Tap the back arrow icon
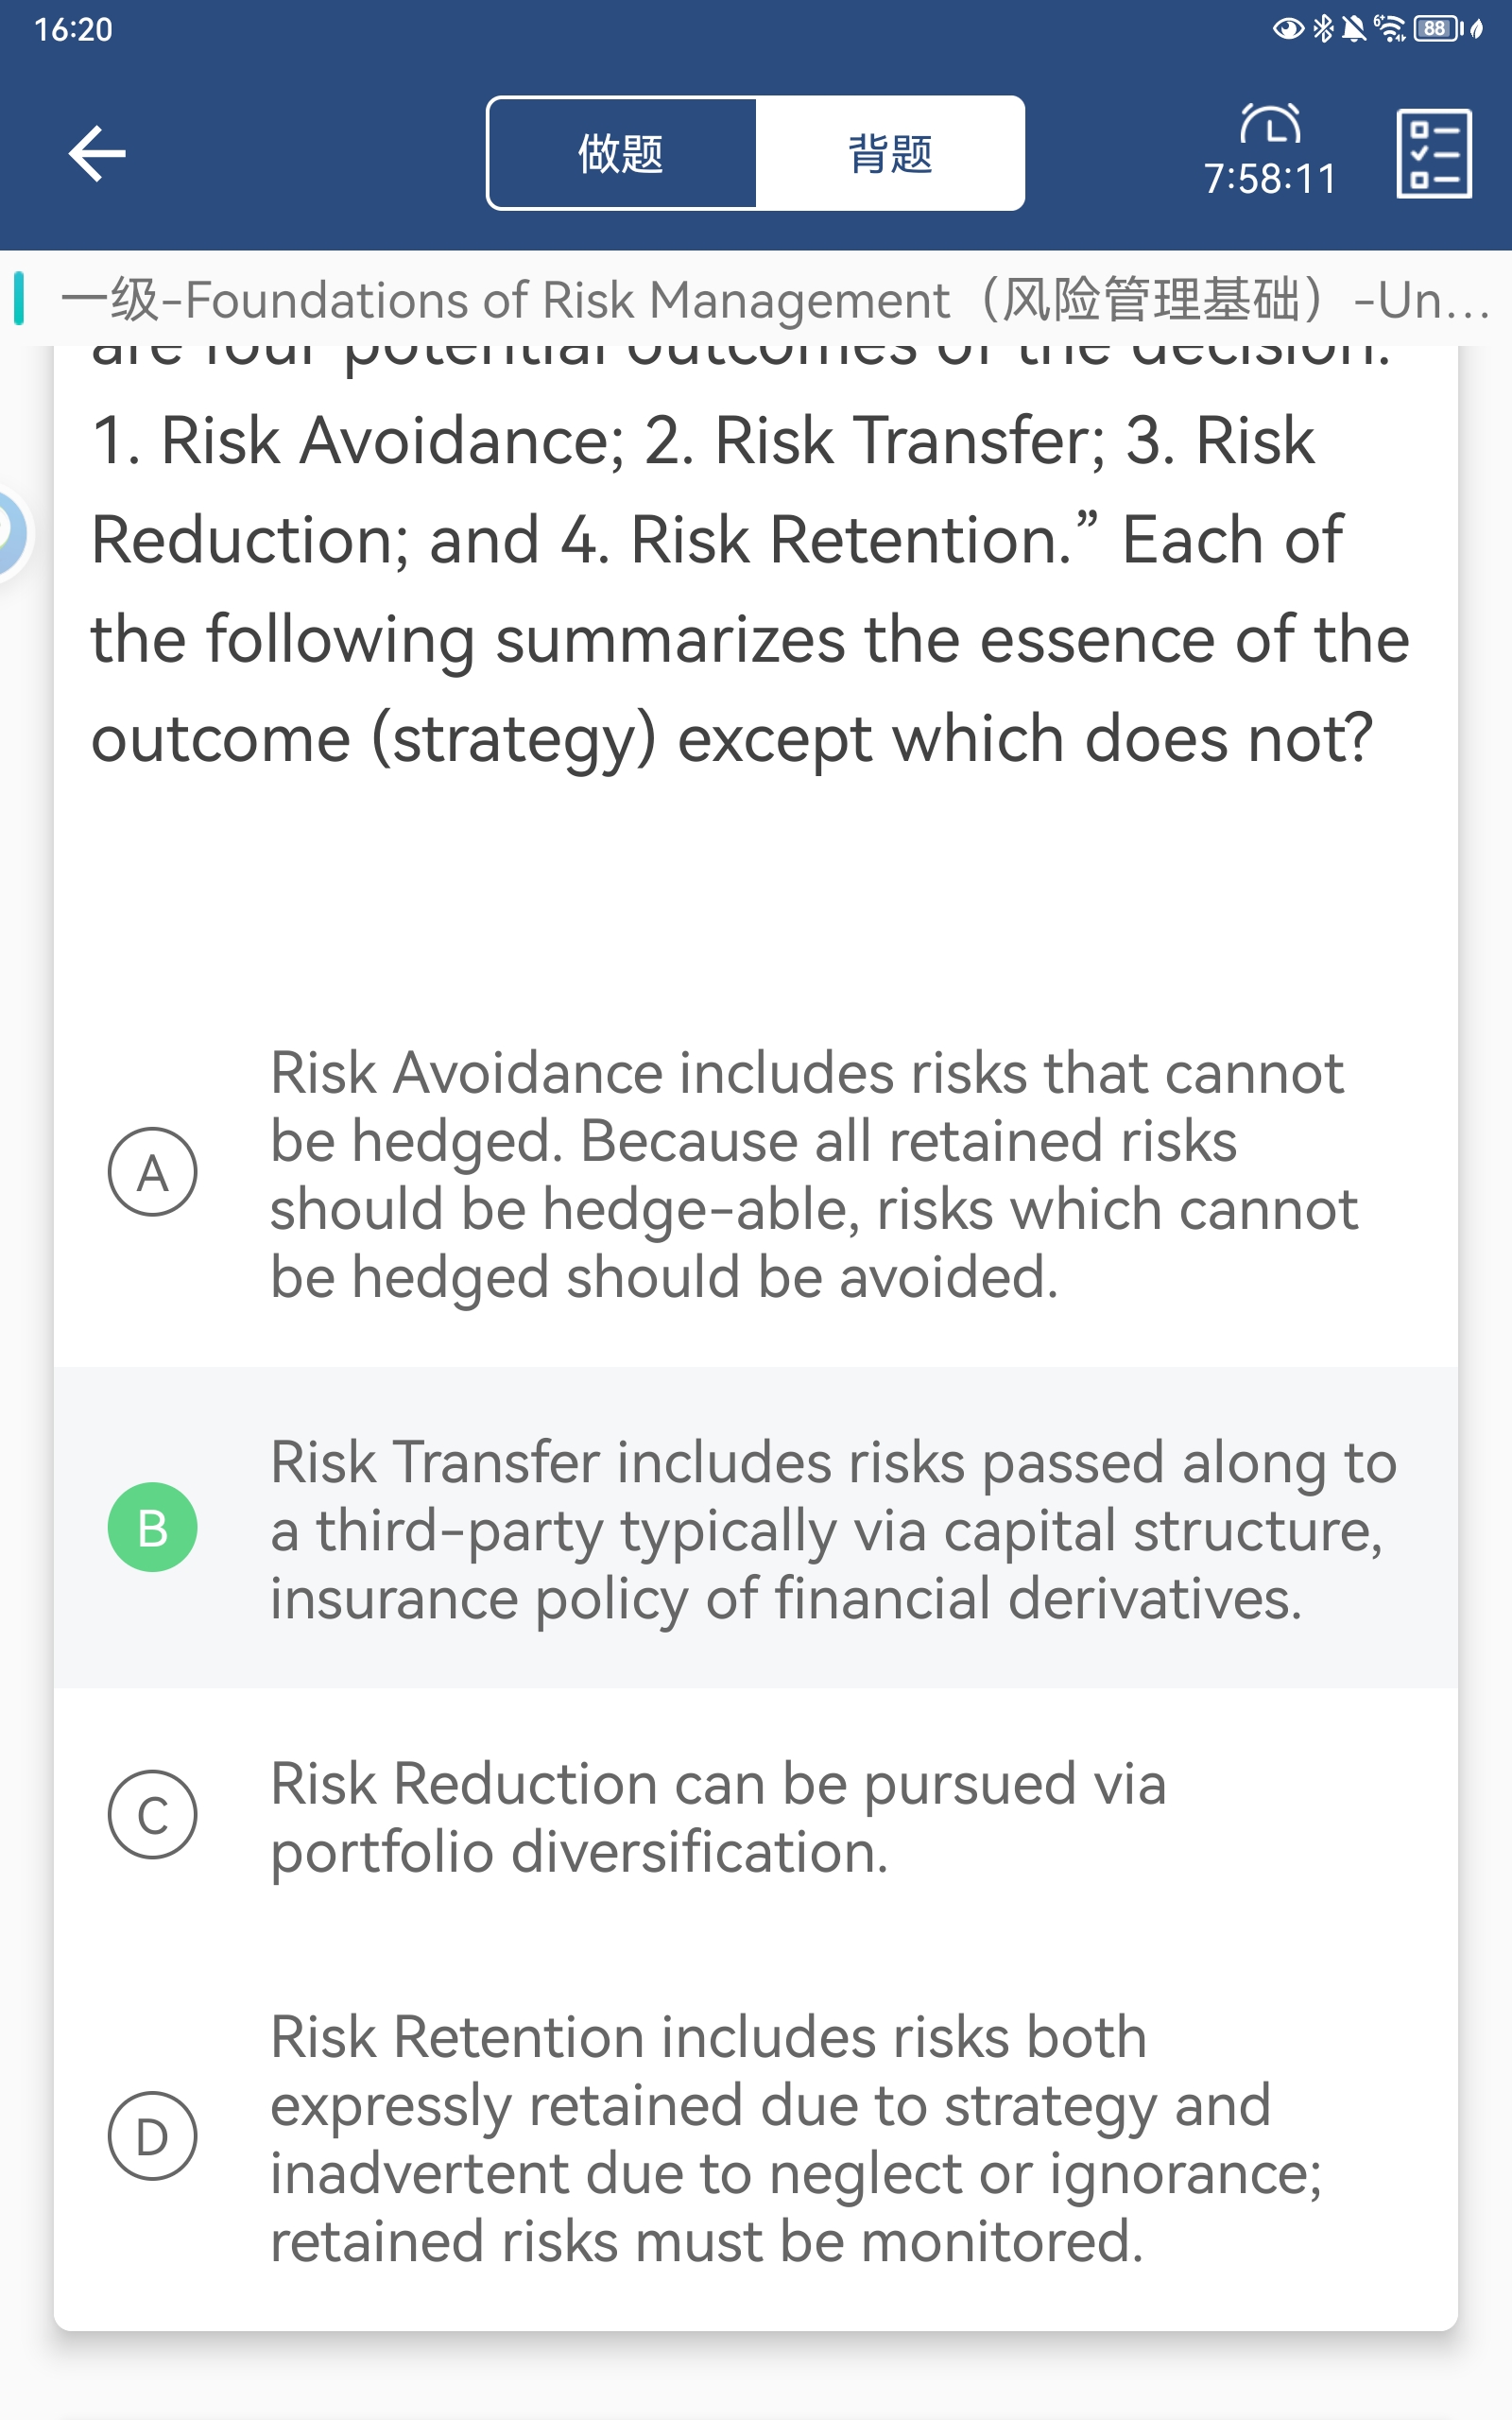1512x2420 pixels. 97,153
